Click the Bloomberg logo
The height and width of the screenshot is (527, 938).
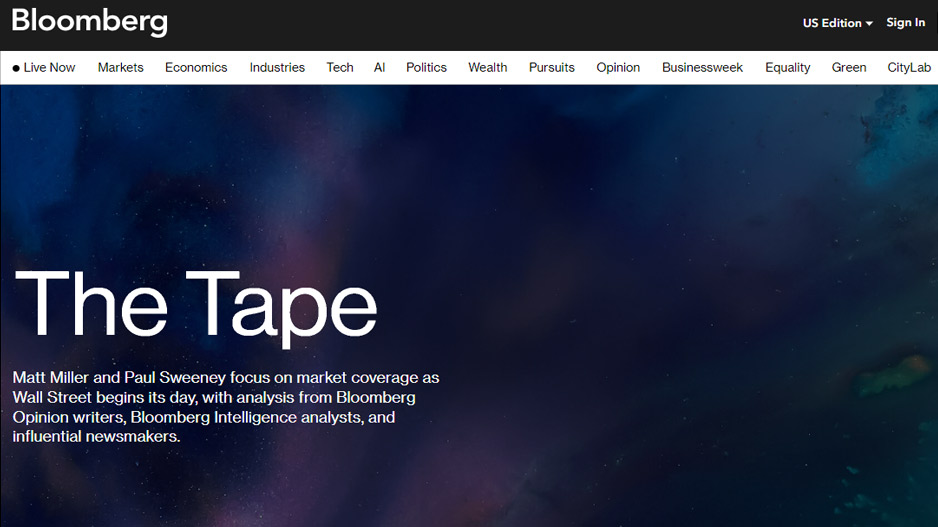(90, 21)
